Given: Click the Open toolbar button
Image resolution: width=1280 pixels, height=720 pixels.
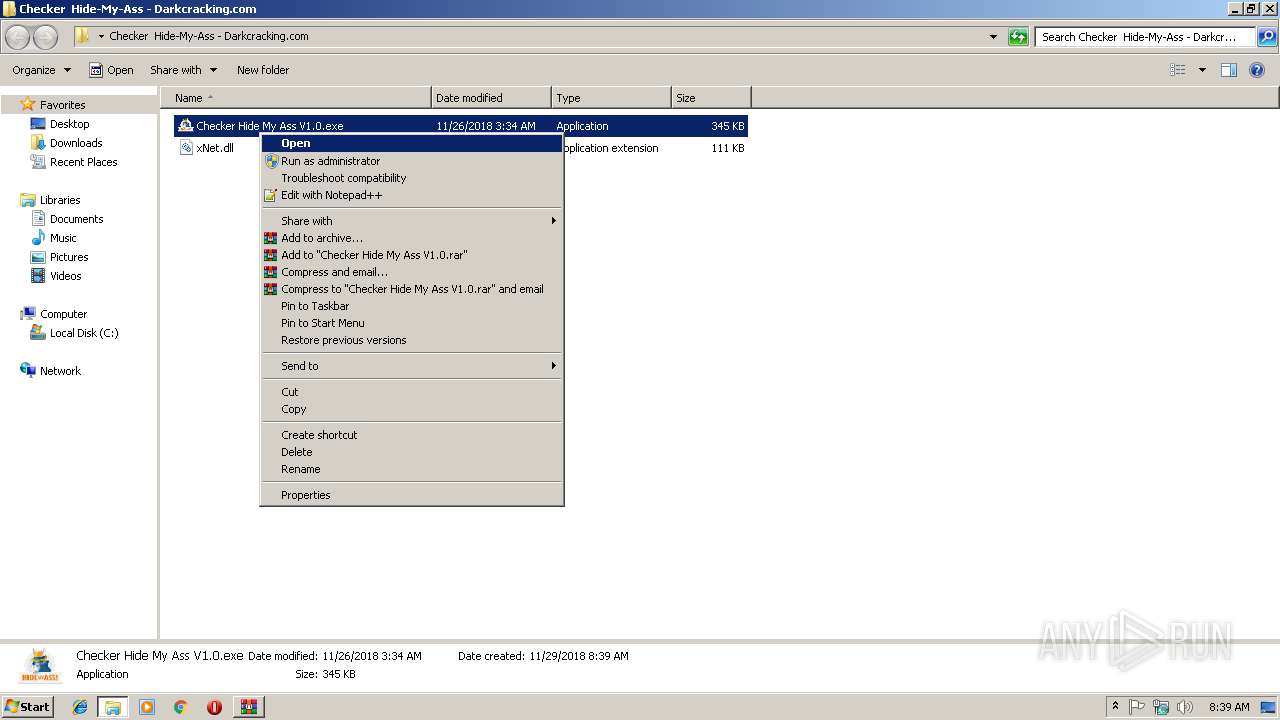Looking at the screenshot, I should coord(111,70).
